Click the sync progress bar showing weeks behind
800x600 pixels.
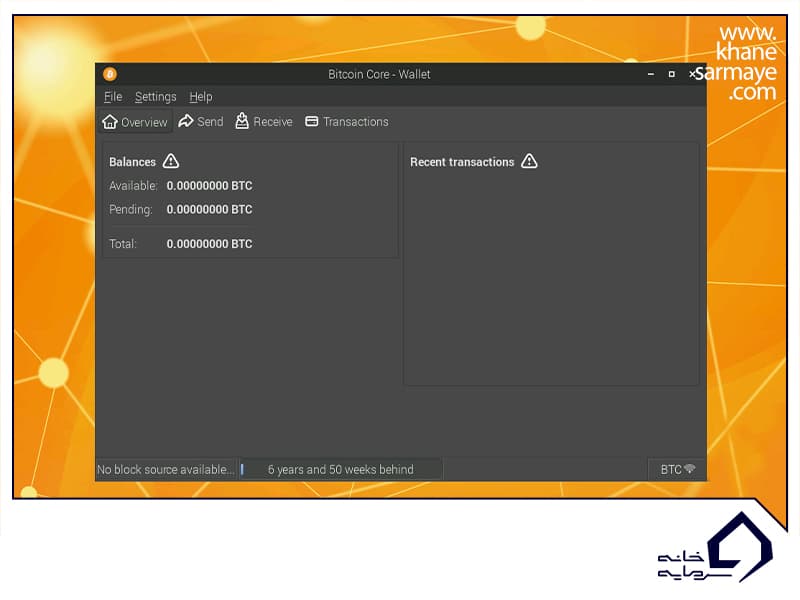point(341,469)
